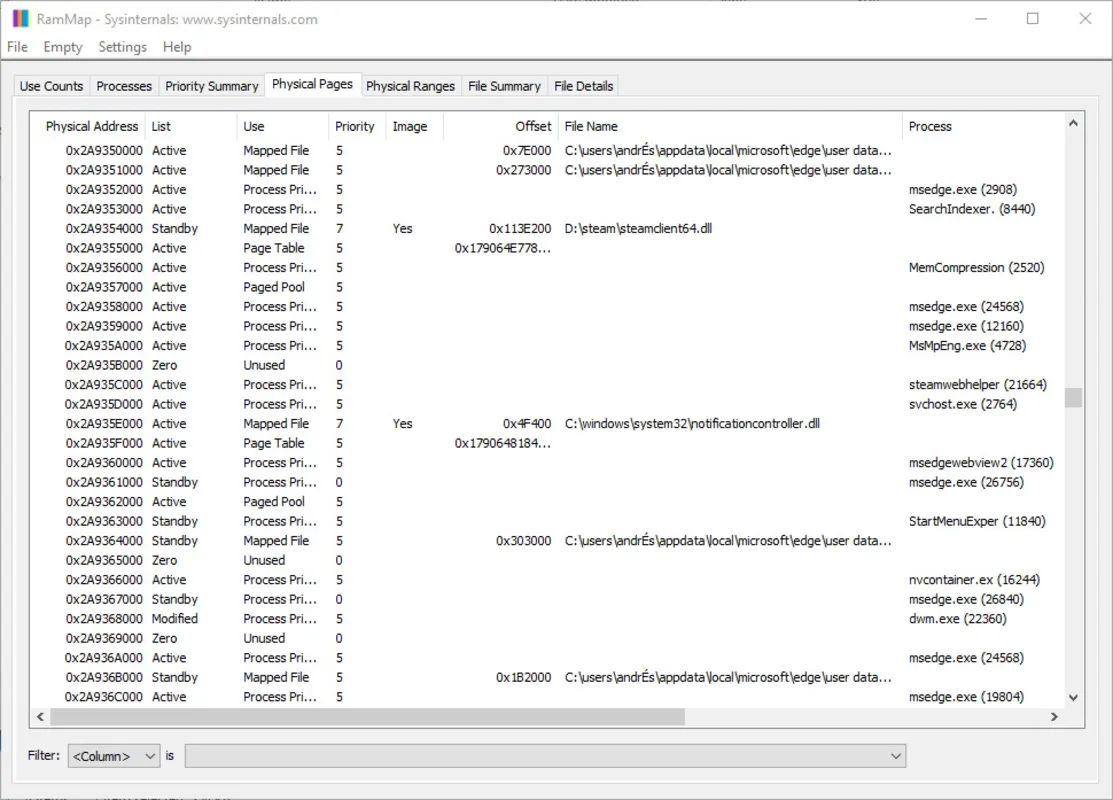Image resolution: width=1113 pixels, height=800 pixels.
Task: Sort by the Physical Address column header
Action: click(x=88, y=126)
